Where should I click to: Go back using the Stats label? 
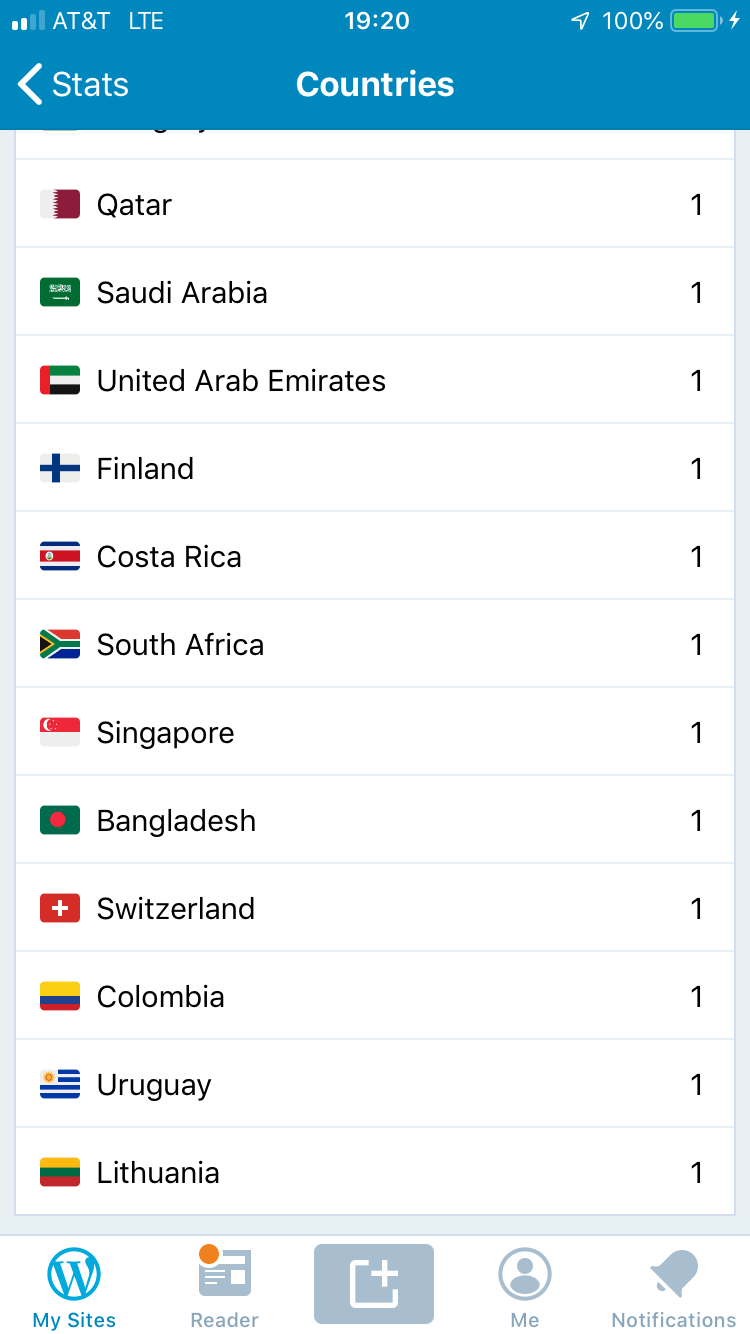click(x=90, y=85)
